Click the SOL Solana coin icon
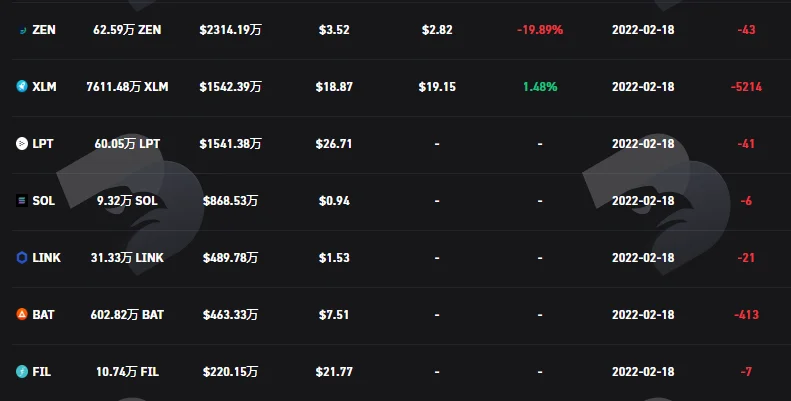 pos(22,201)
